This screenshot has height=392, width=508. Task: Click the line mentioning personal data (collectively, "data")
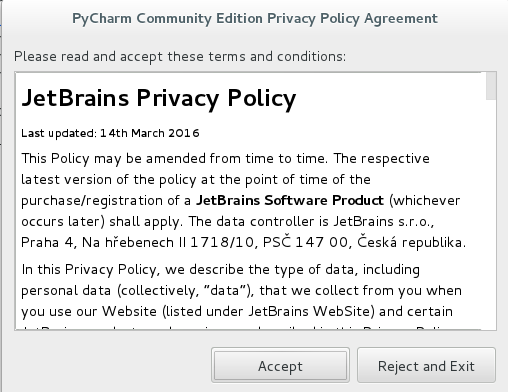(241, 290)
